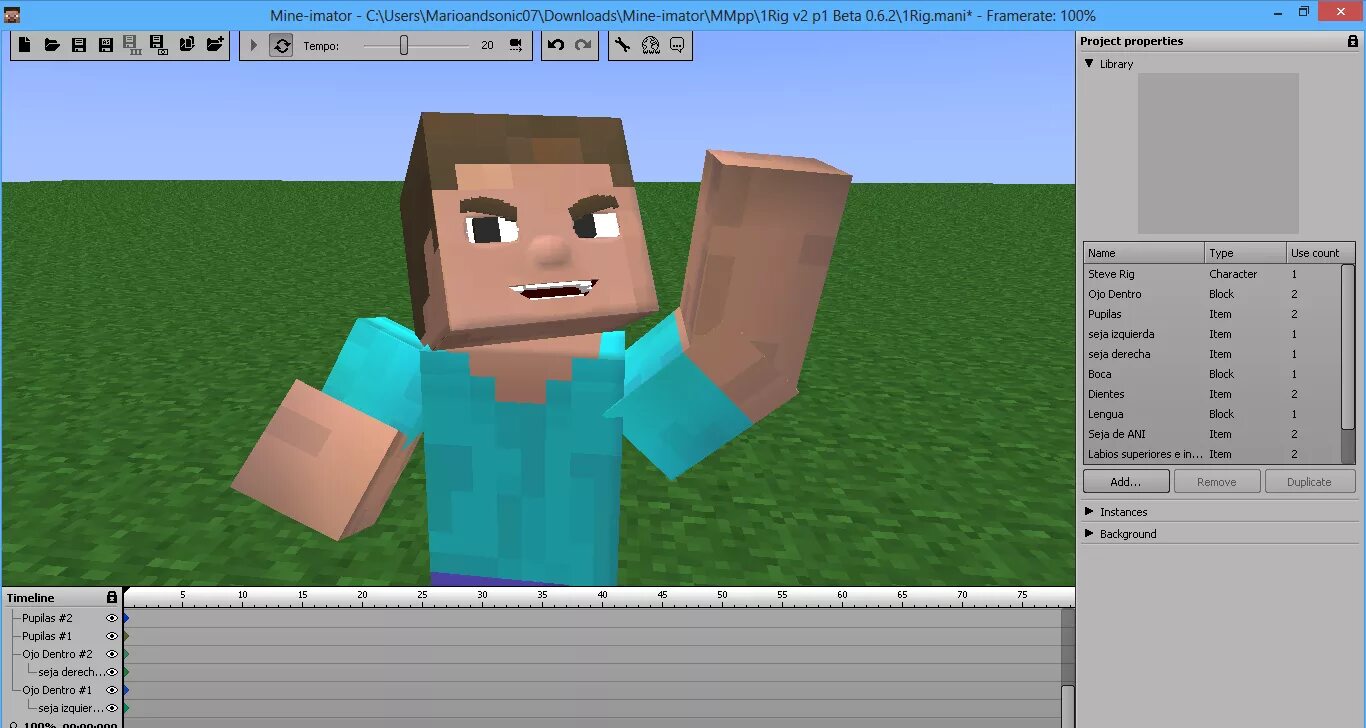
Task: Select Seja de ANI library entry
Action: coord(1212,434)
